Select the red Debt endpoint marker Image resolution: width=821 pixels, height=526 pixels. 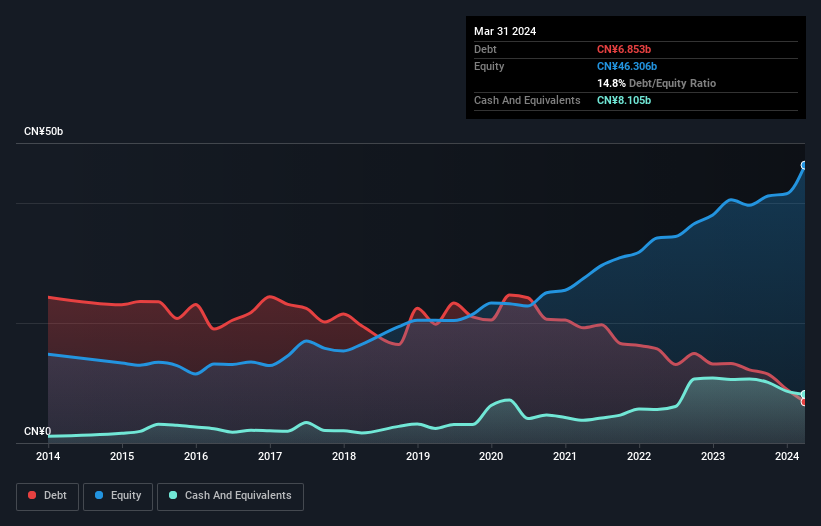tap(804, 402)
